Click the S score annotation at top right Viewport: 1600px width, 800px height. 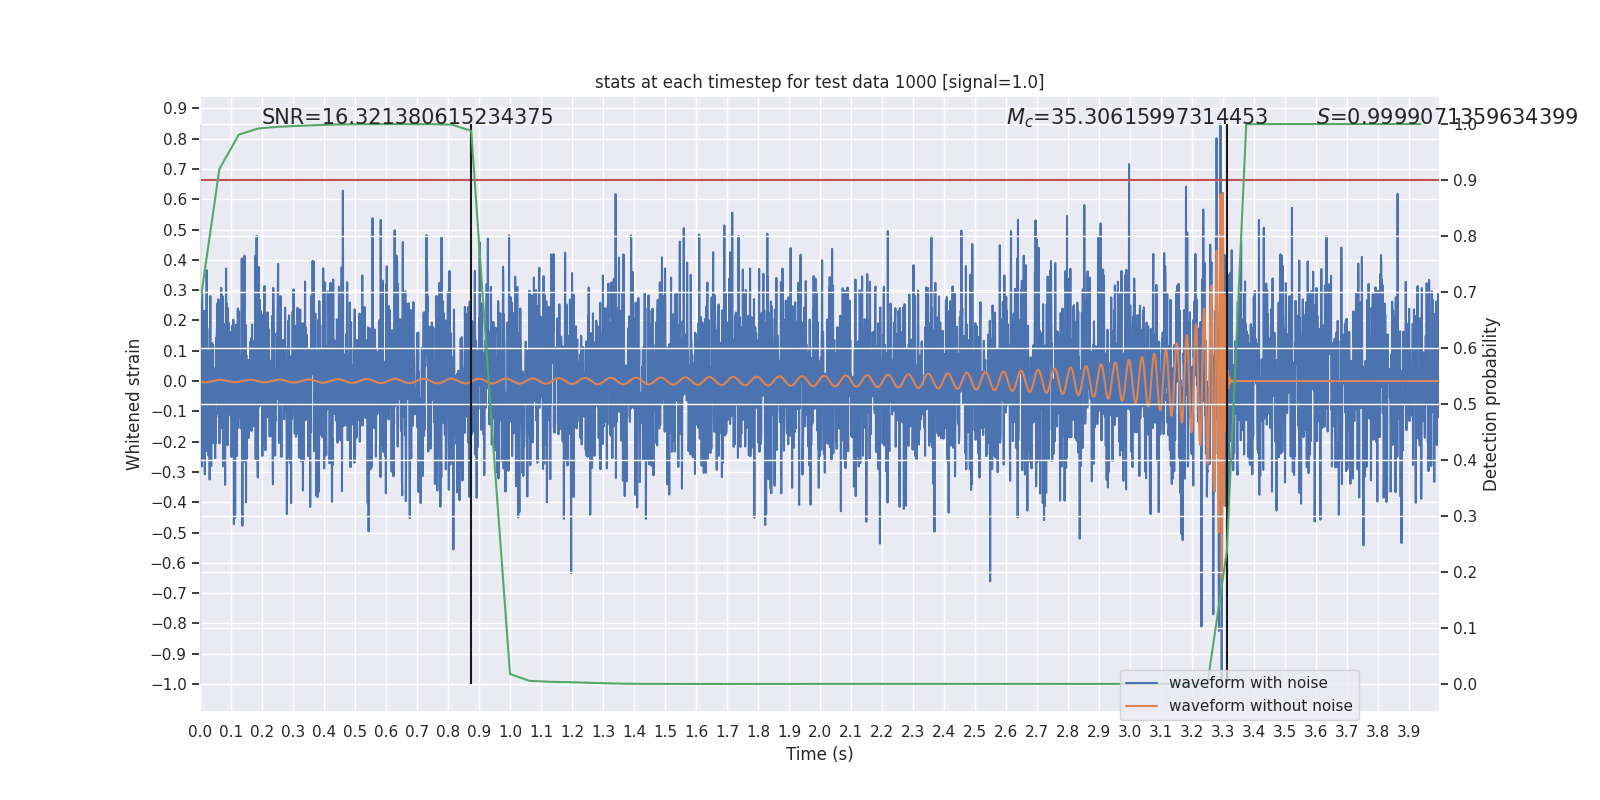[1446, 117]
